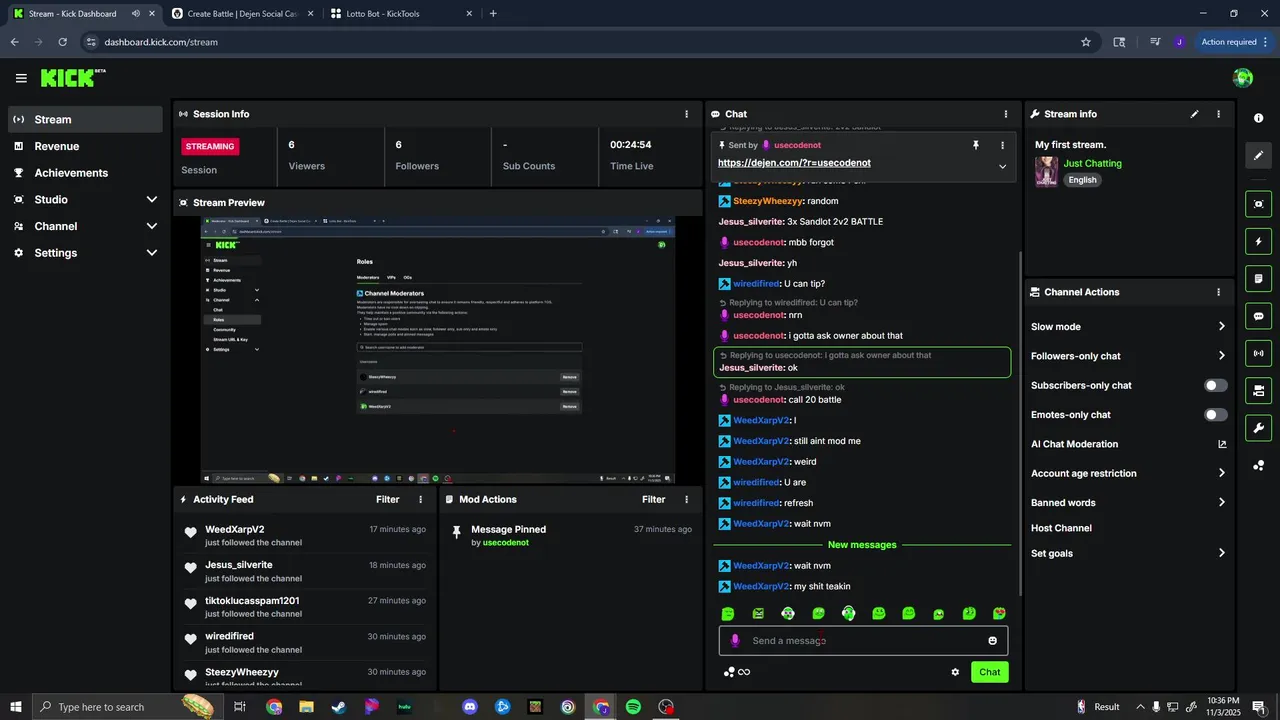Image resolution: width=1280 pixels, height=720 pixels.
Task: Click the Just Chatting category link
Action: [x=1092, y=163]
